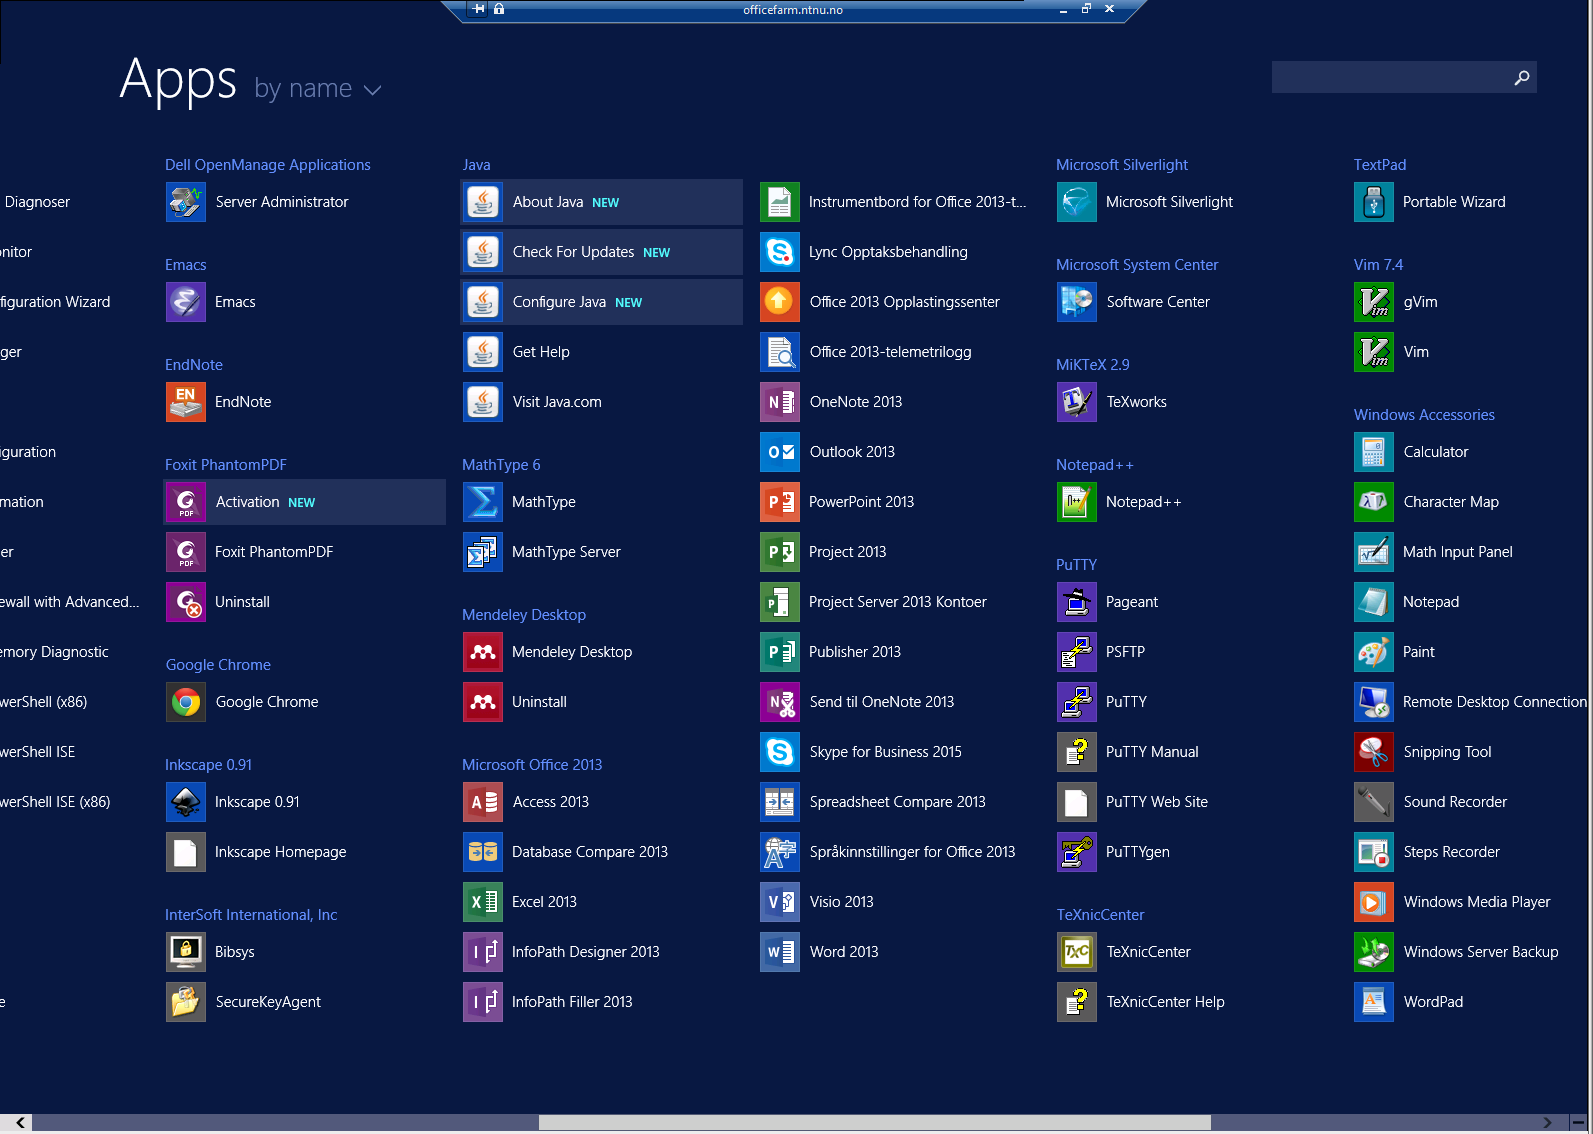Open the Emacs app icon
Image resolution: width=1593 pixels, height=1134 pixels.
pyautogui.click(x=186, y=302)
